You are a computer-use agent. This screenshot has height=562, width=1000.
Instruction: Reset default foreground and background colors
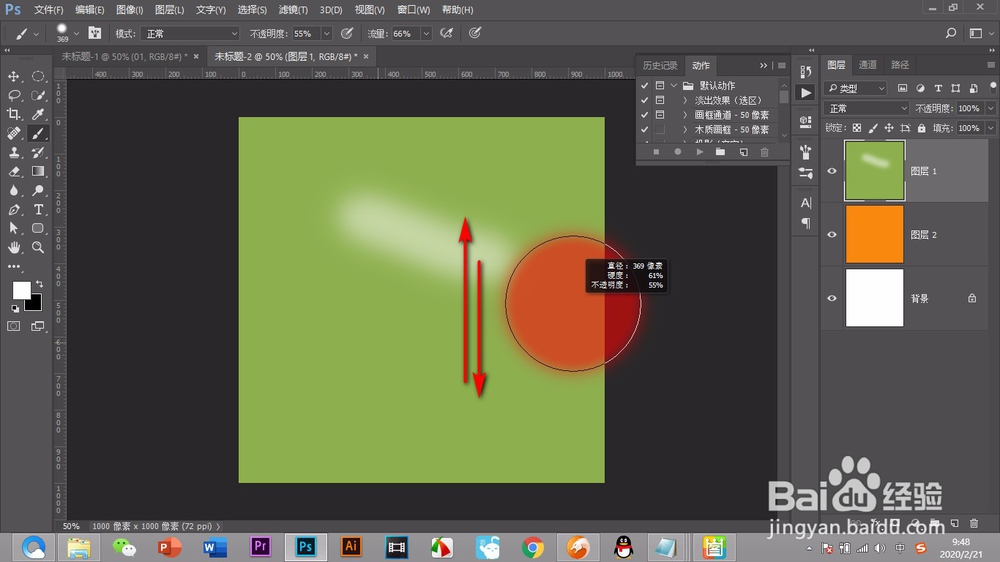(x=15, y=309)
